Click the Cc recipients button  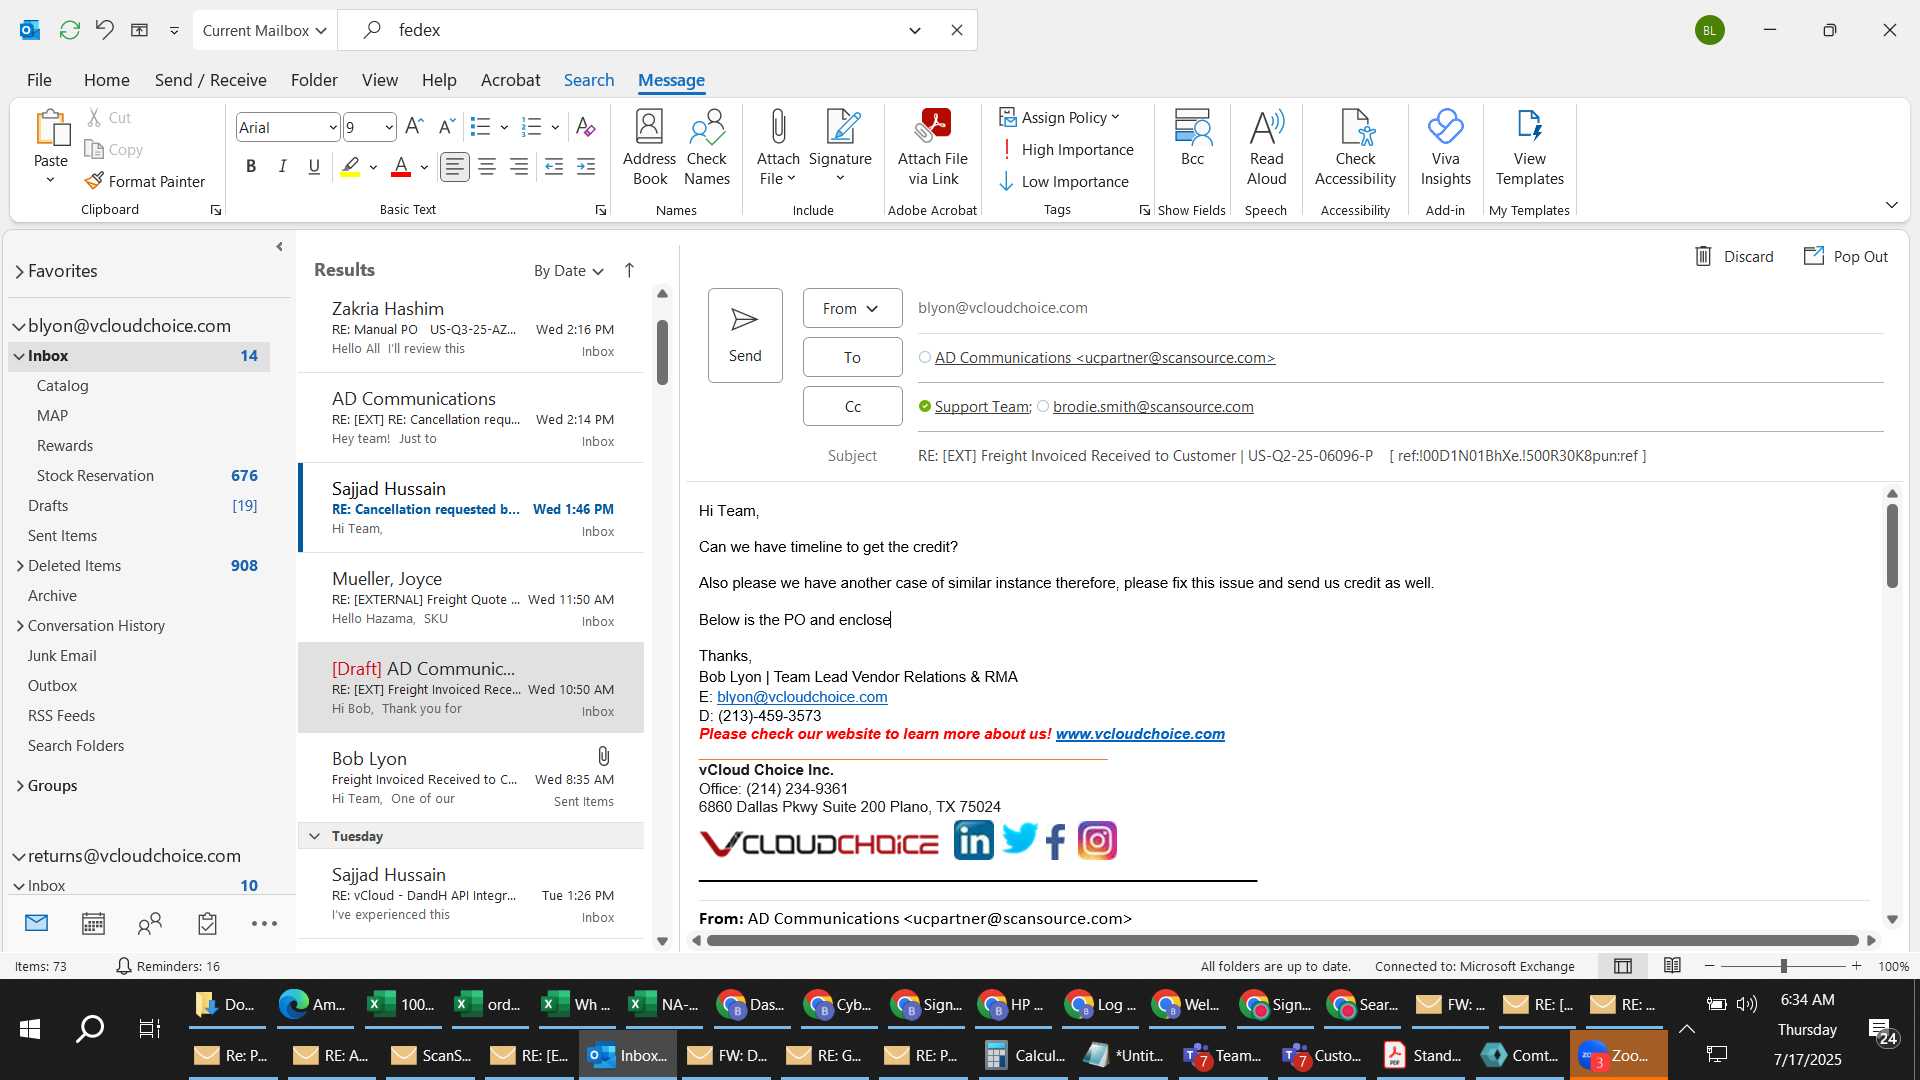coord(852,406)
